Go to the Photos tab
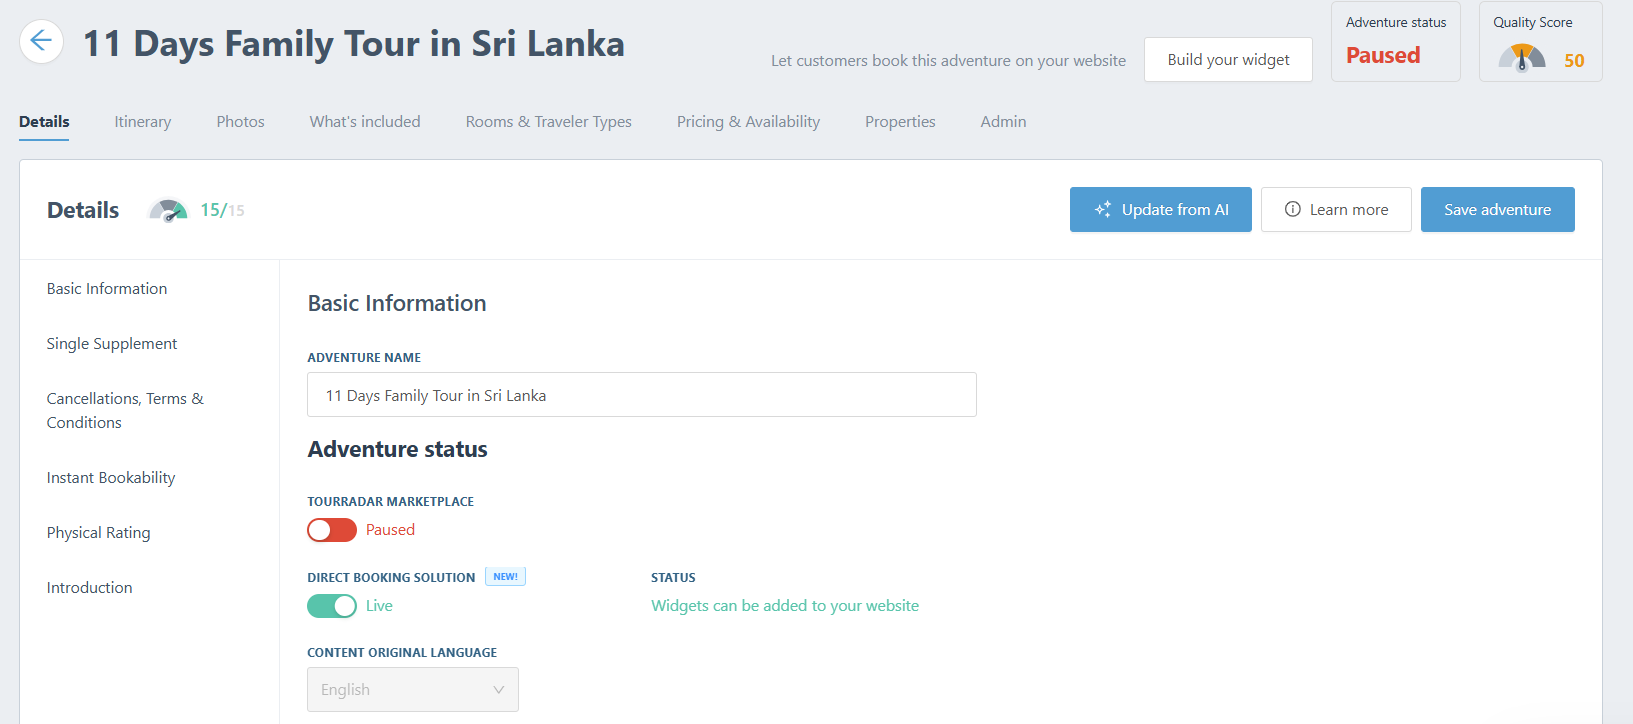The image size is (1633, 724). pyautogui.click(x=240, y=122)
